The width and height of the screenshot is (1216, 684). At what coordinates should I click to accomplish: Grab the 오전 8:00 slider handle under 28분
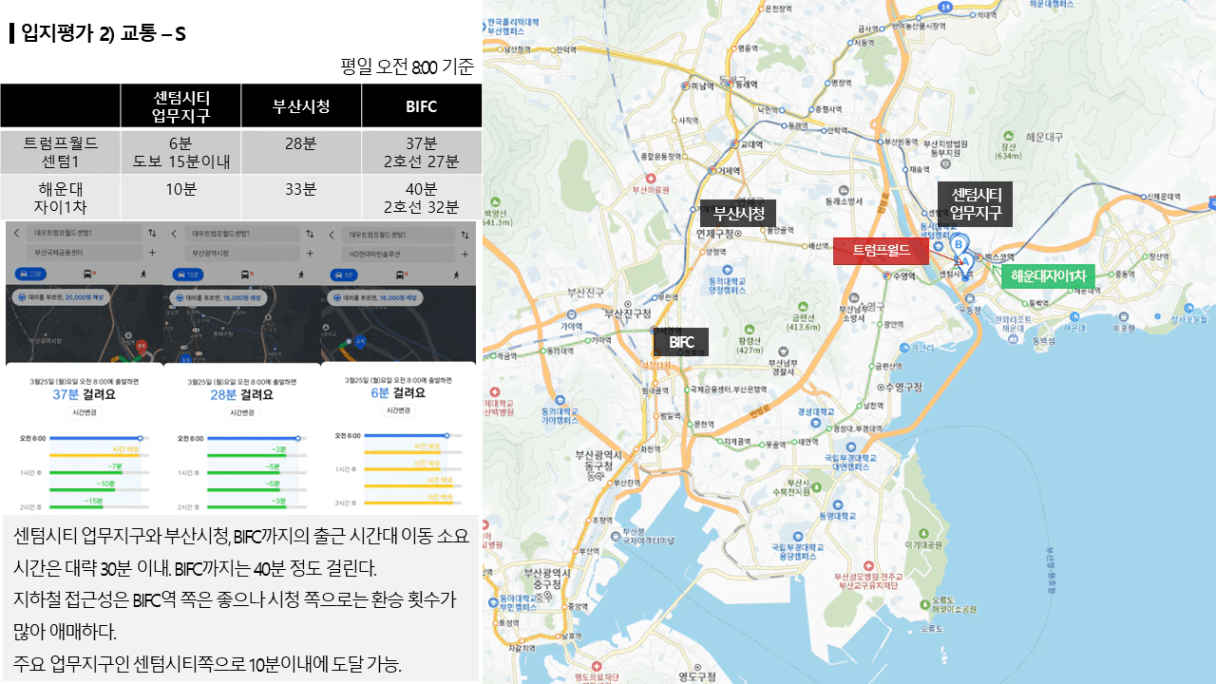[297, 438]
